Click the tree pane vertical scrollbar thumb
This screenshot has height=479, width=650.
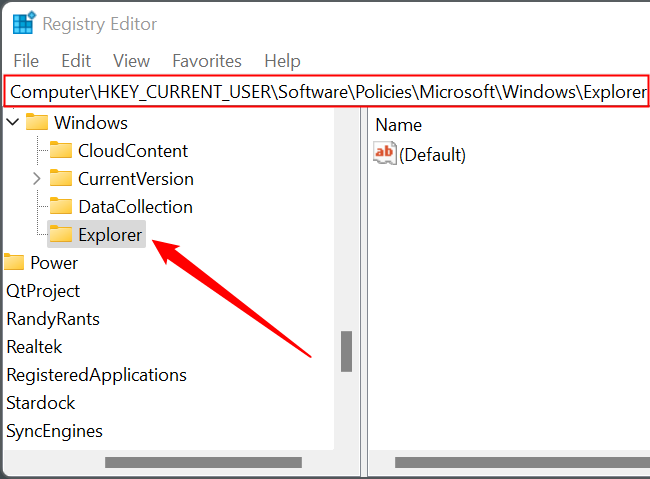tap(347, 351)
